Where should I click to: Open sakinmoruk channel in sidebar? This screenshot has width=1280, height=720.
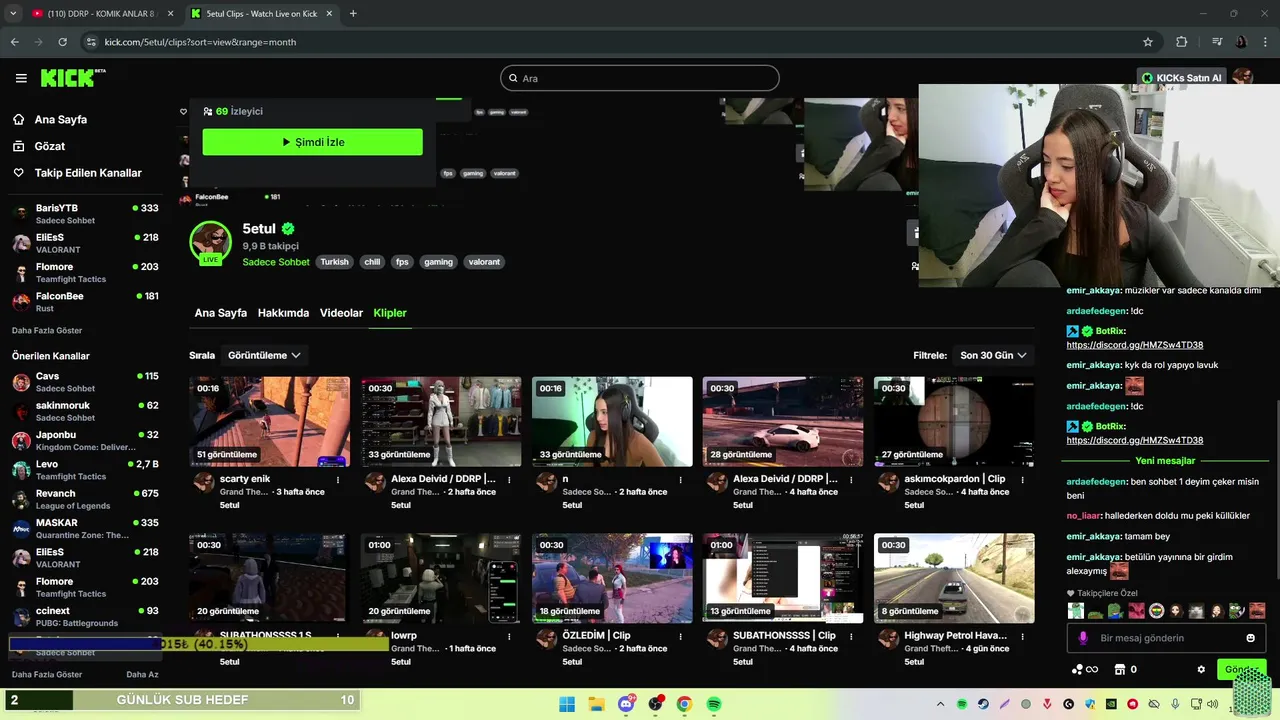(x=84, y=411)
